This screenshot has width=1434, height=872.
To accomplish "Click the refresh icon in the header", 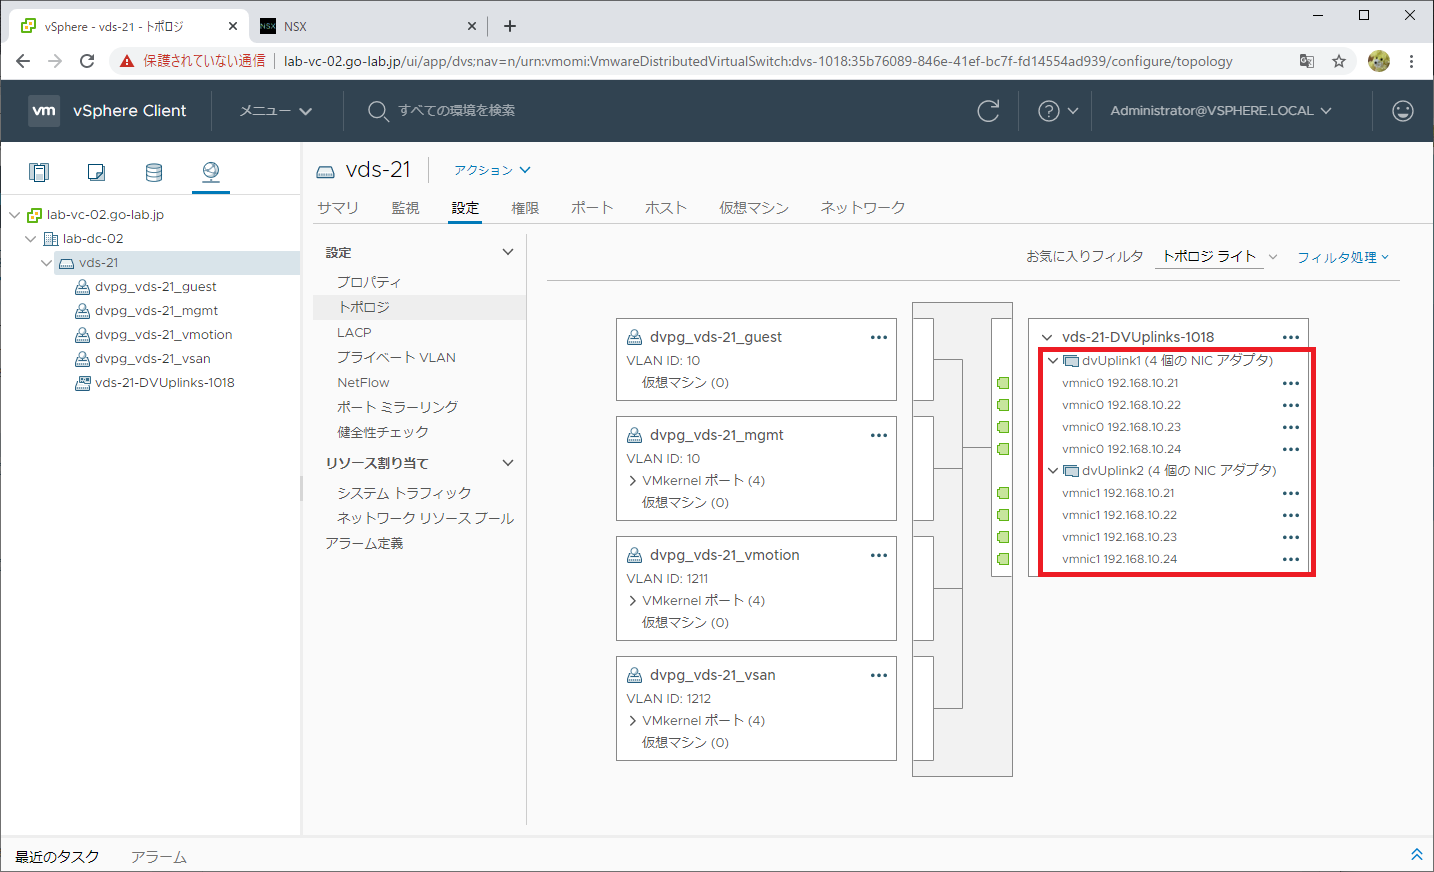I will tap(988, 111).
